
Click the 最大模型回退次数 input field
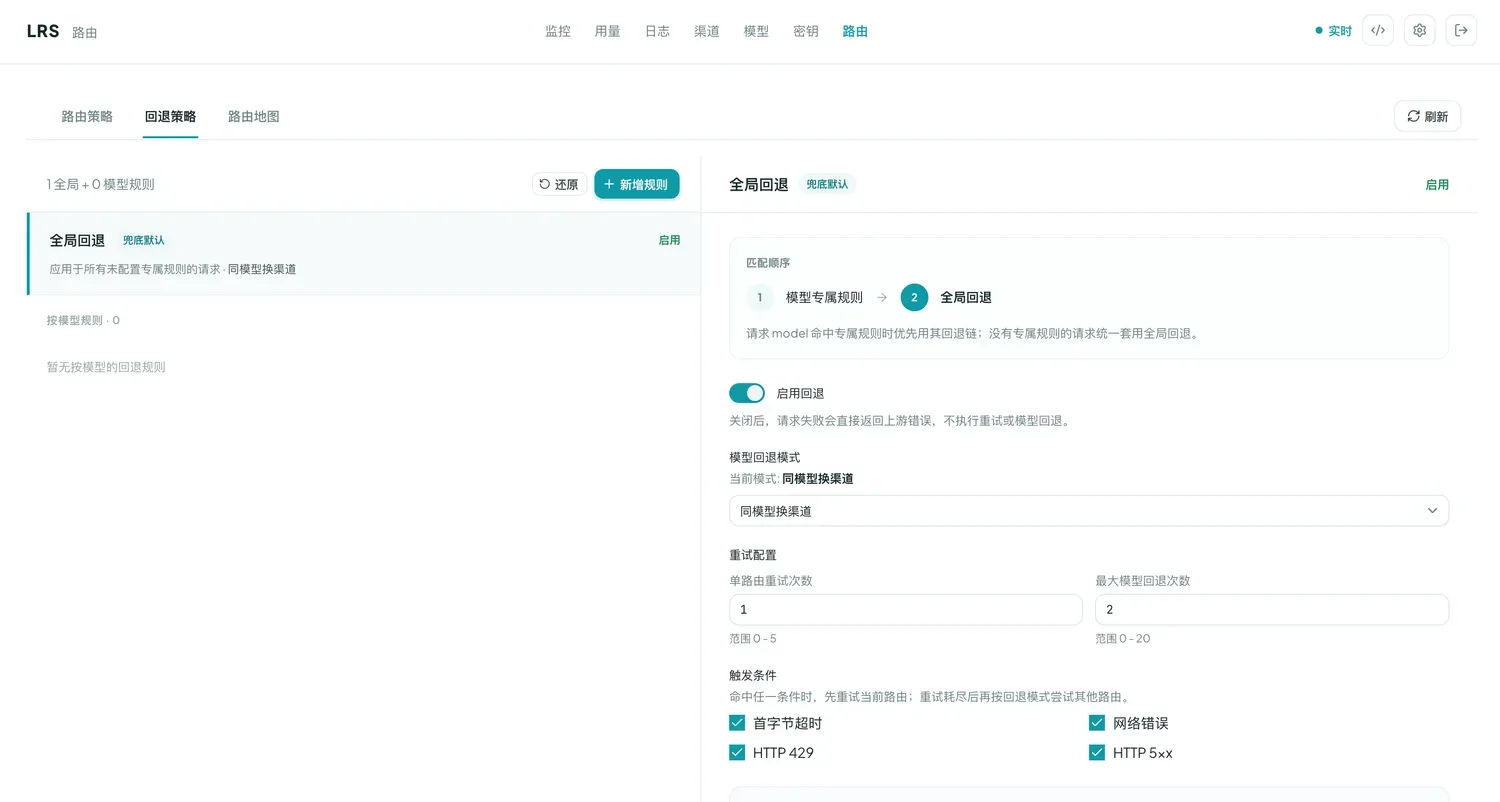[x=1272, y=610]
